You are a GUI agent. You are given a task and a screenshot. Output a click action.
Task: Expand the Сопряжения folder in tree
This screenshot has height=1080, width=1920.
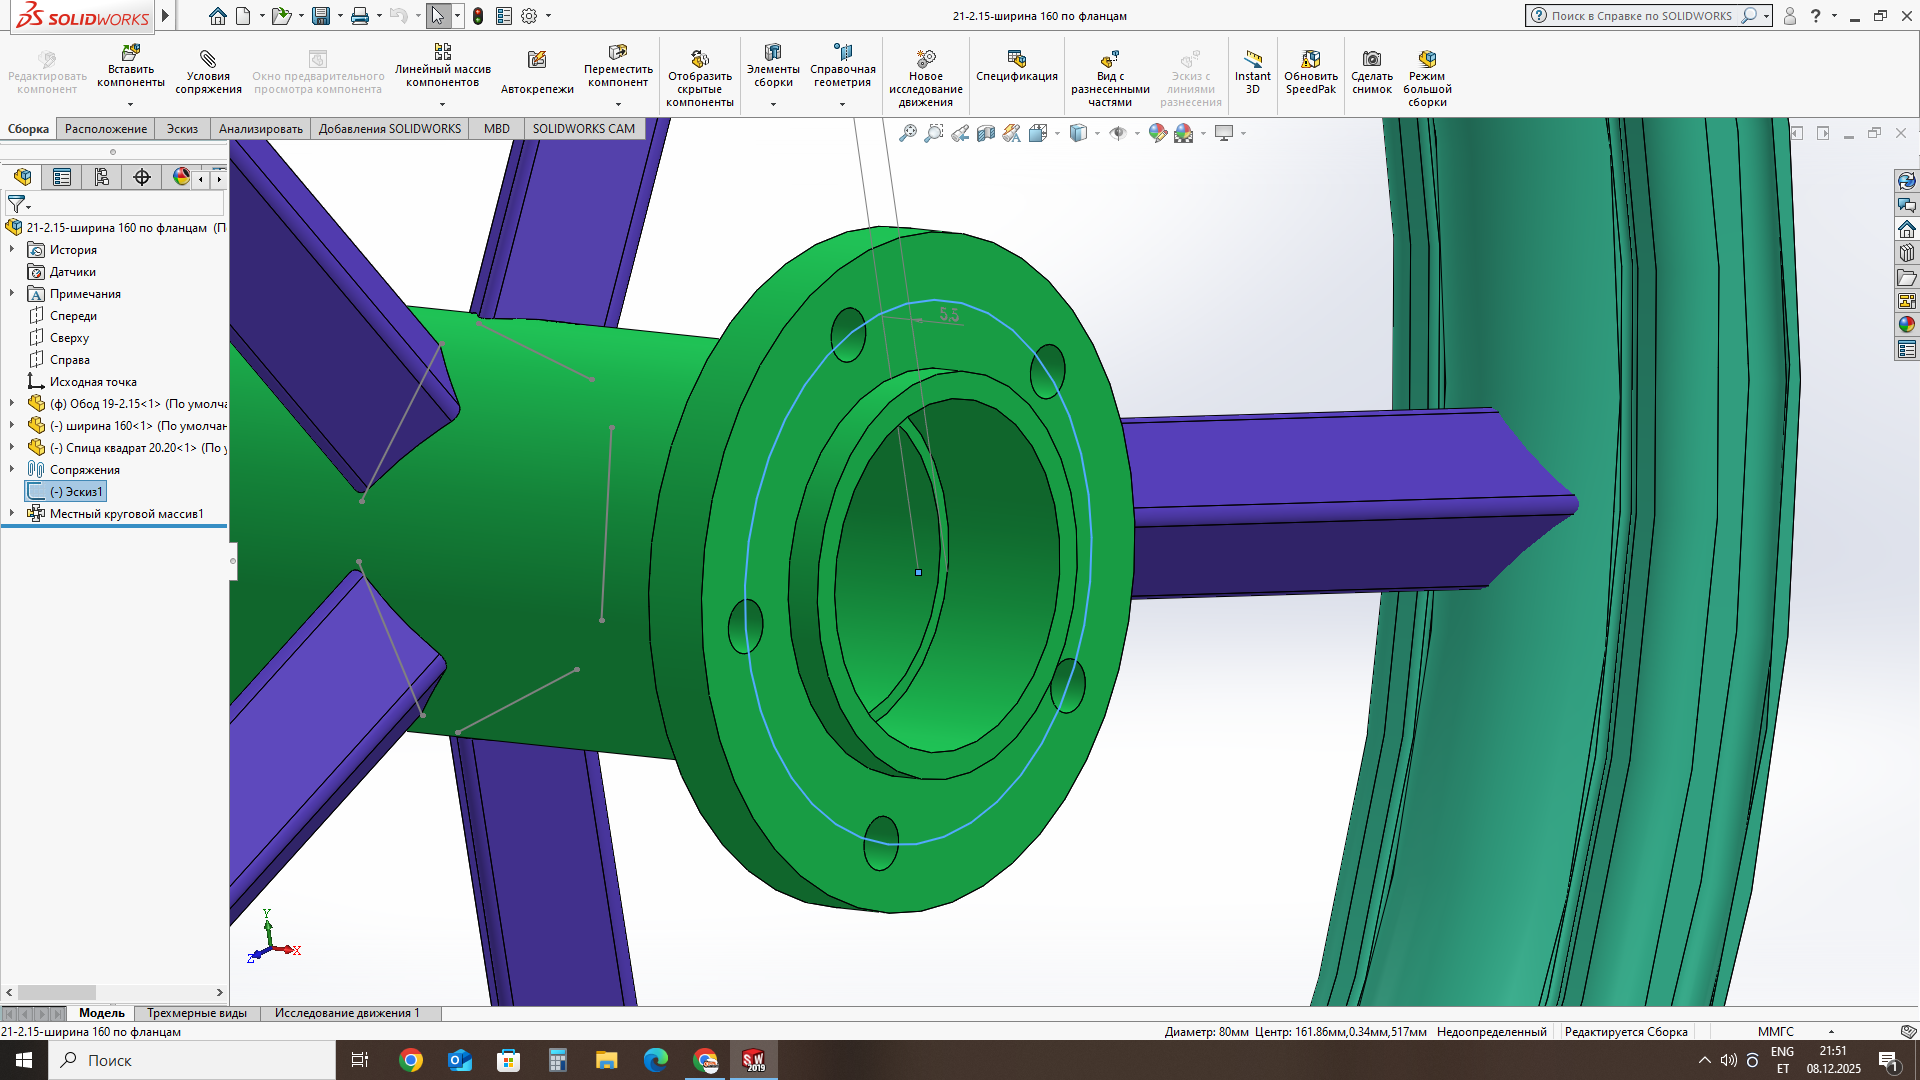pos(12,469)
